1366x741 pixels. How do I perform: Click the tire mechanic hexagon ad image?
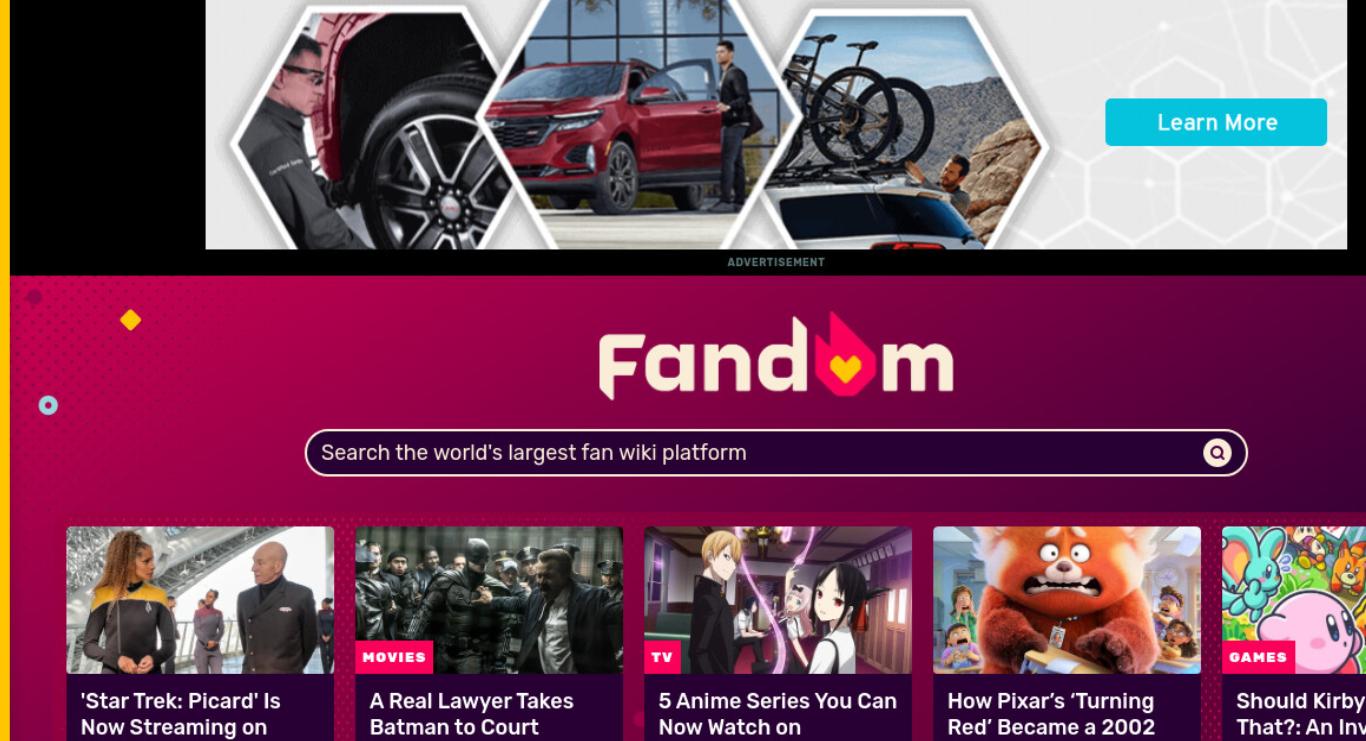(x=375, y=130)
